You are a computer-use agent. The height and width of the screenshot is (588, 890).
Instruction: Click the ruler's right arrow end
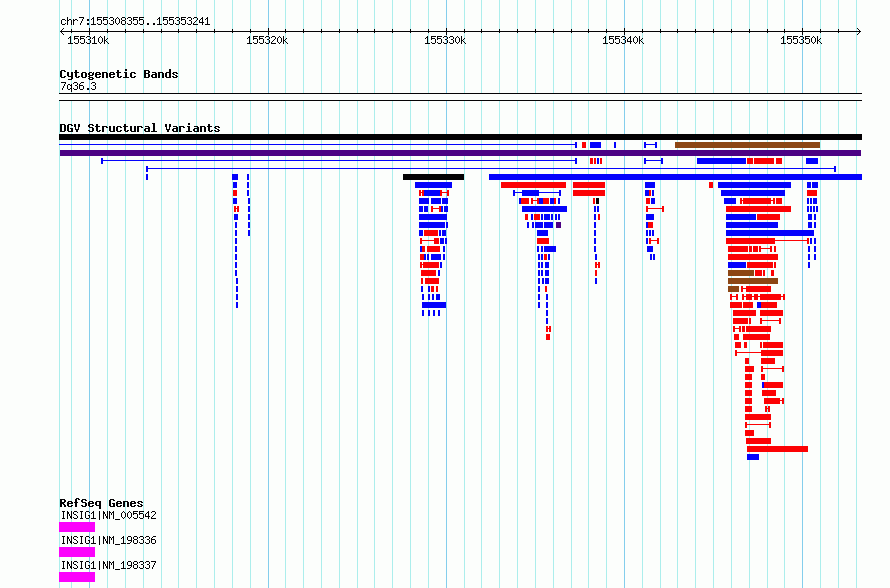[858, 31]
